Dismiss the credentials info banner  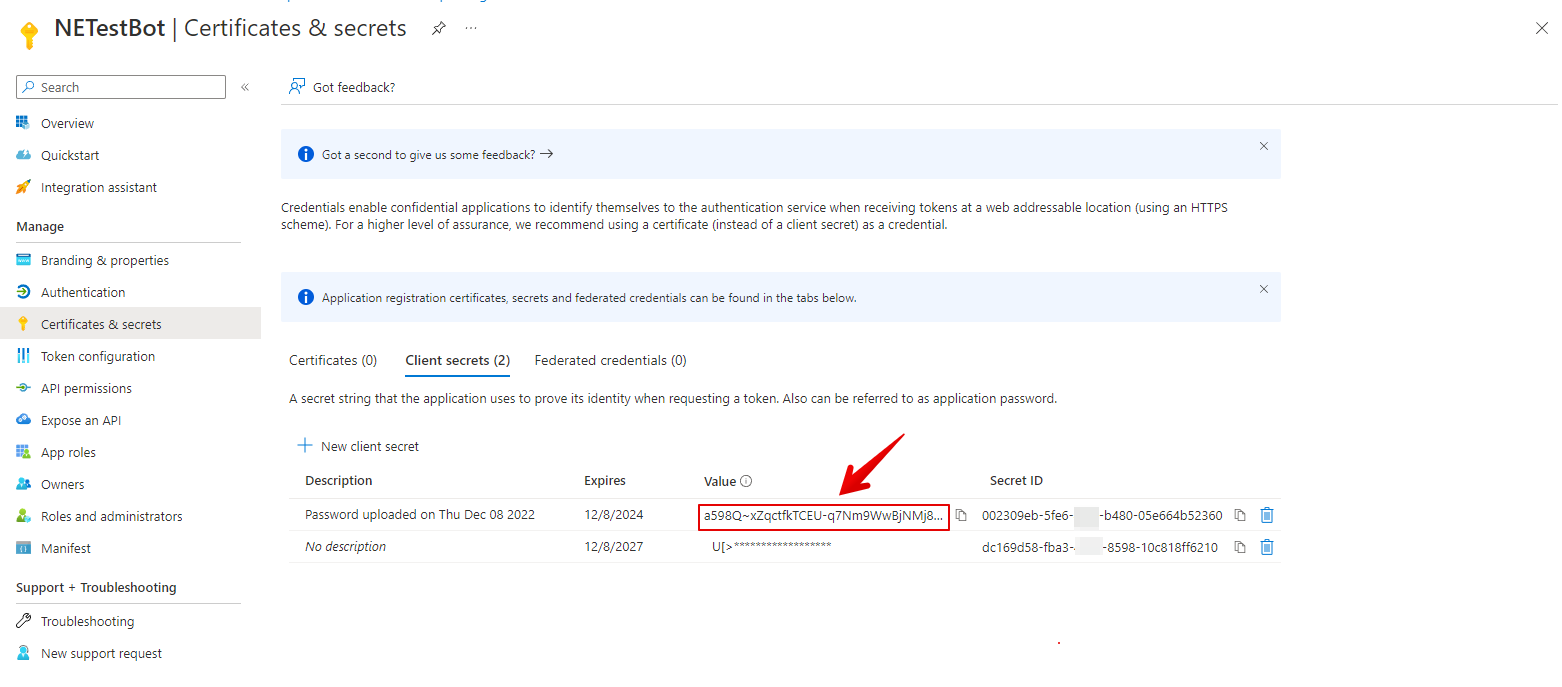pyautogui.click(x=1264, y=289)
